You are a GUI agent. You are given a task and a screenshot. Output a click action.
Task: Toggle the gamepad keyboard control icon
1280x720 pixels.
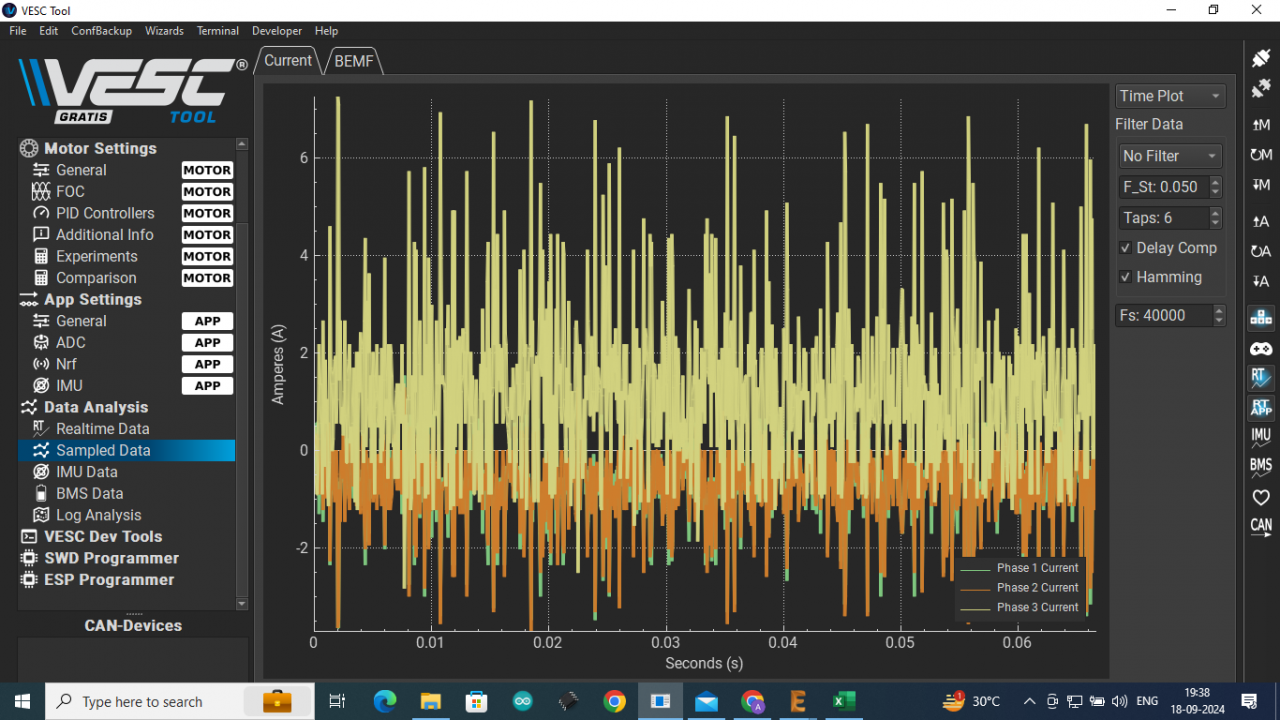tap(1261, 349)
